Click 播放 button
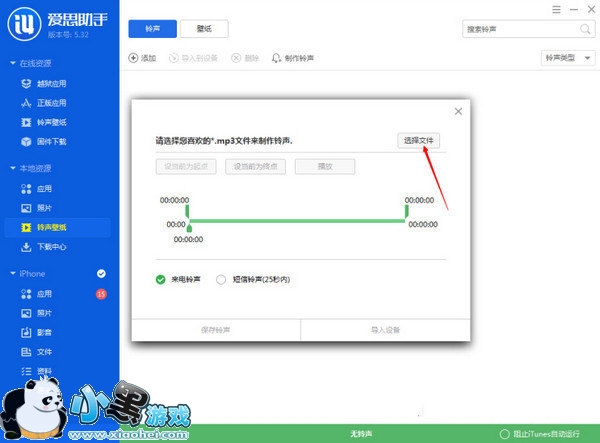The width and height of the screenshot is (600, 443). (325, 166)
